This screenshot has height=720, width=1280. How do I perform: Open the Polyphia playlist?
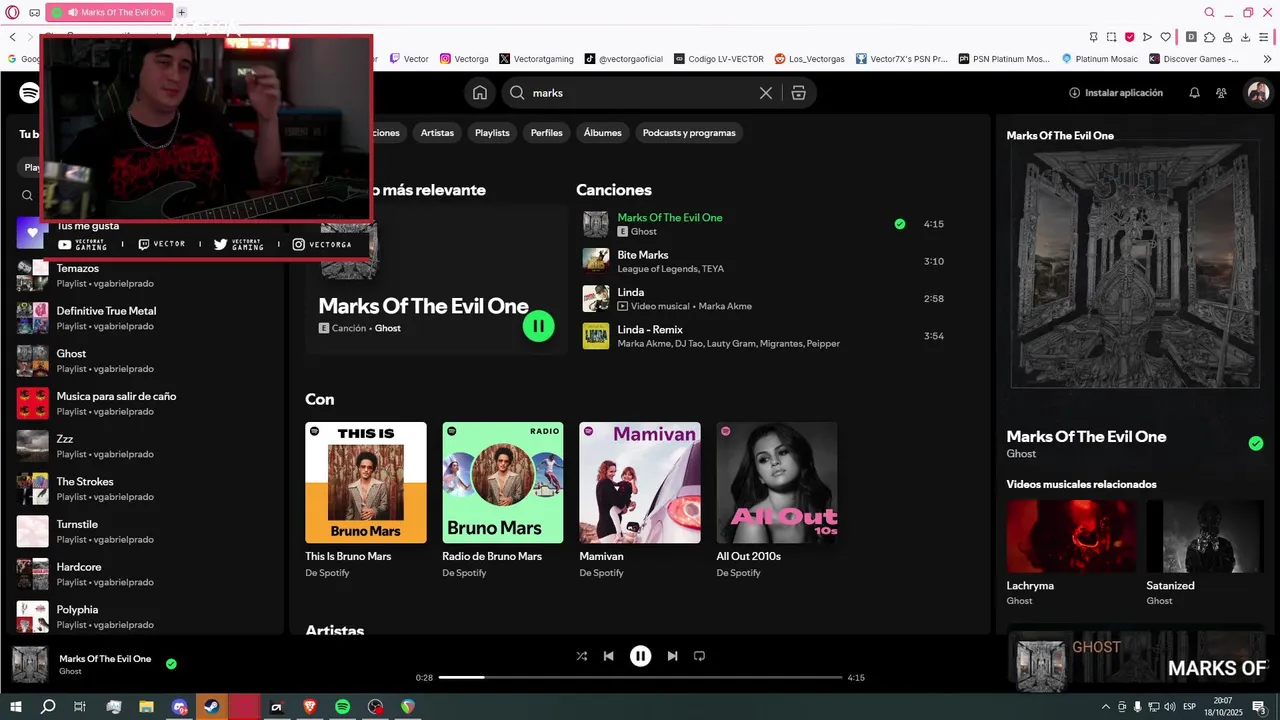(x=145, y=617)
